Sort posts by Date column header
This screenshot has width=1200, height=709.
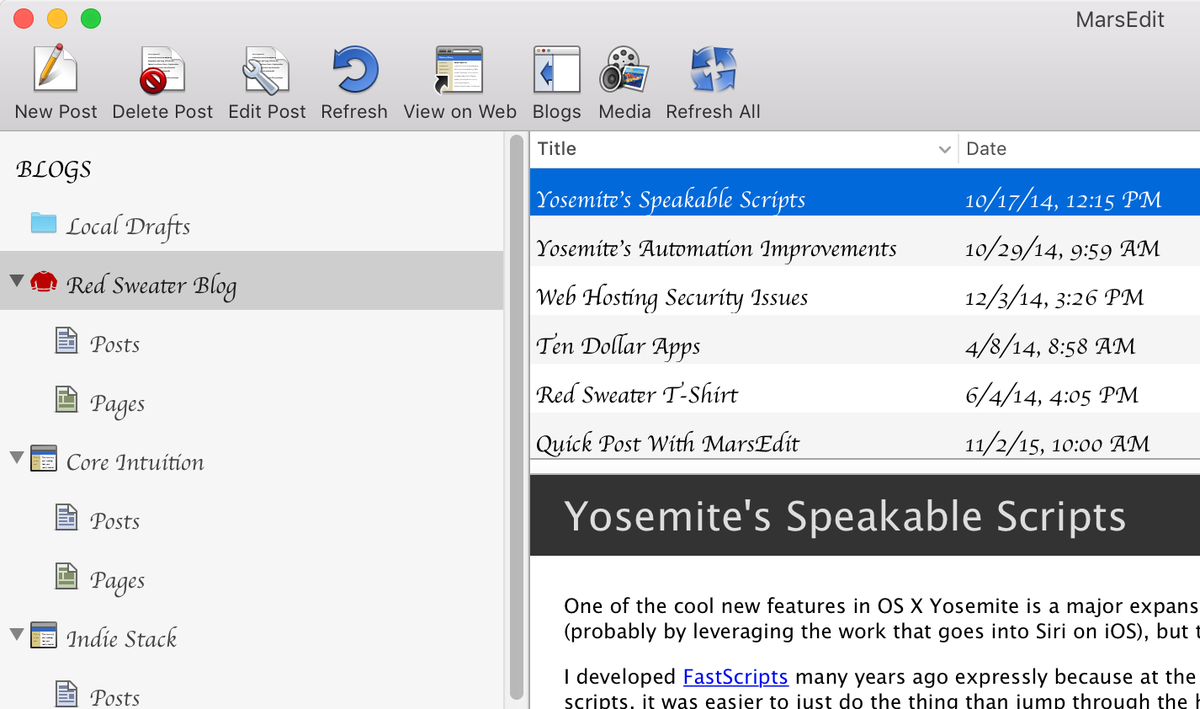[x=1079, y=149]
